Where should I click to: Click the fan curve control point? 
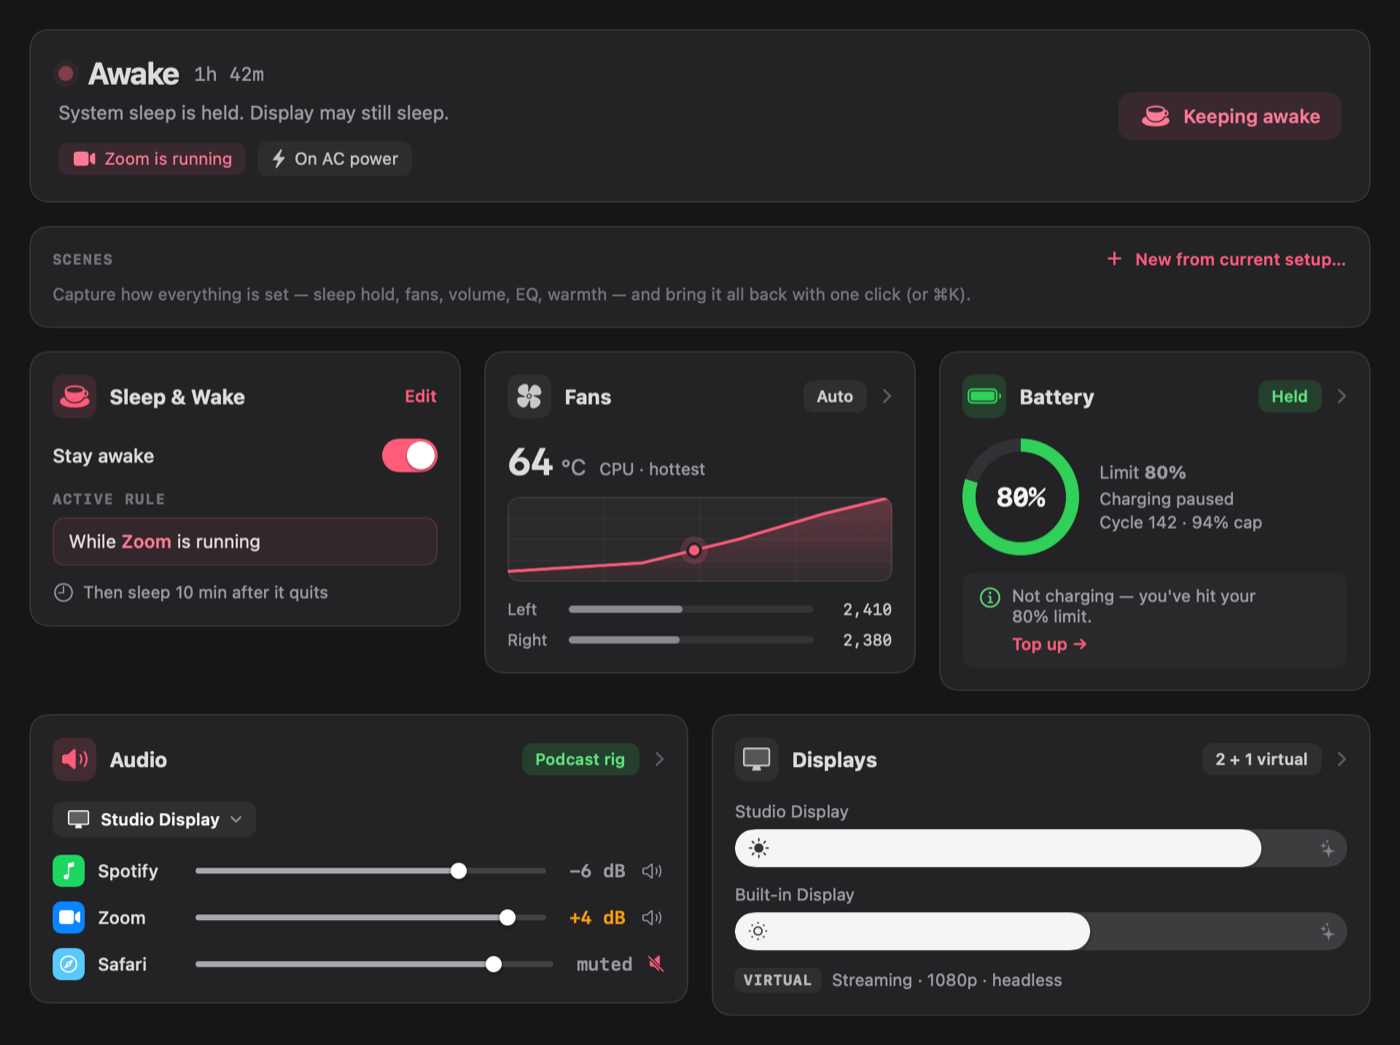694,550
